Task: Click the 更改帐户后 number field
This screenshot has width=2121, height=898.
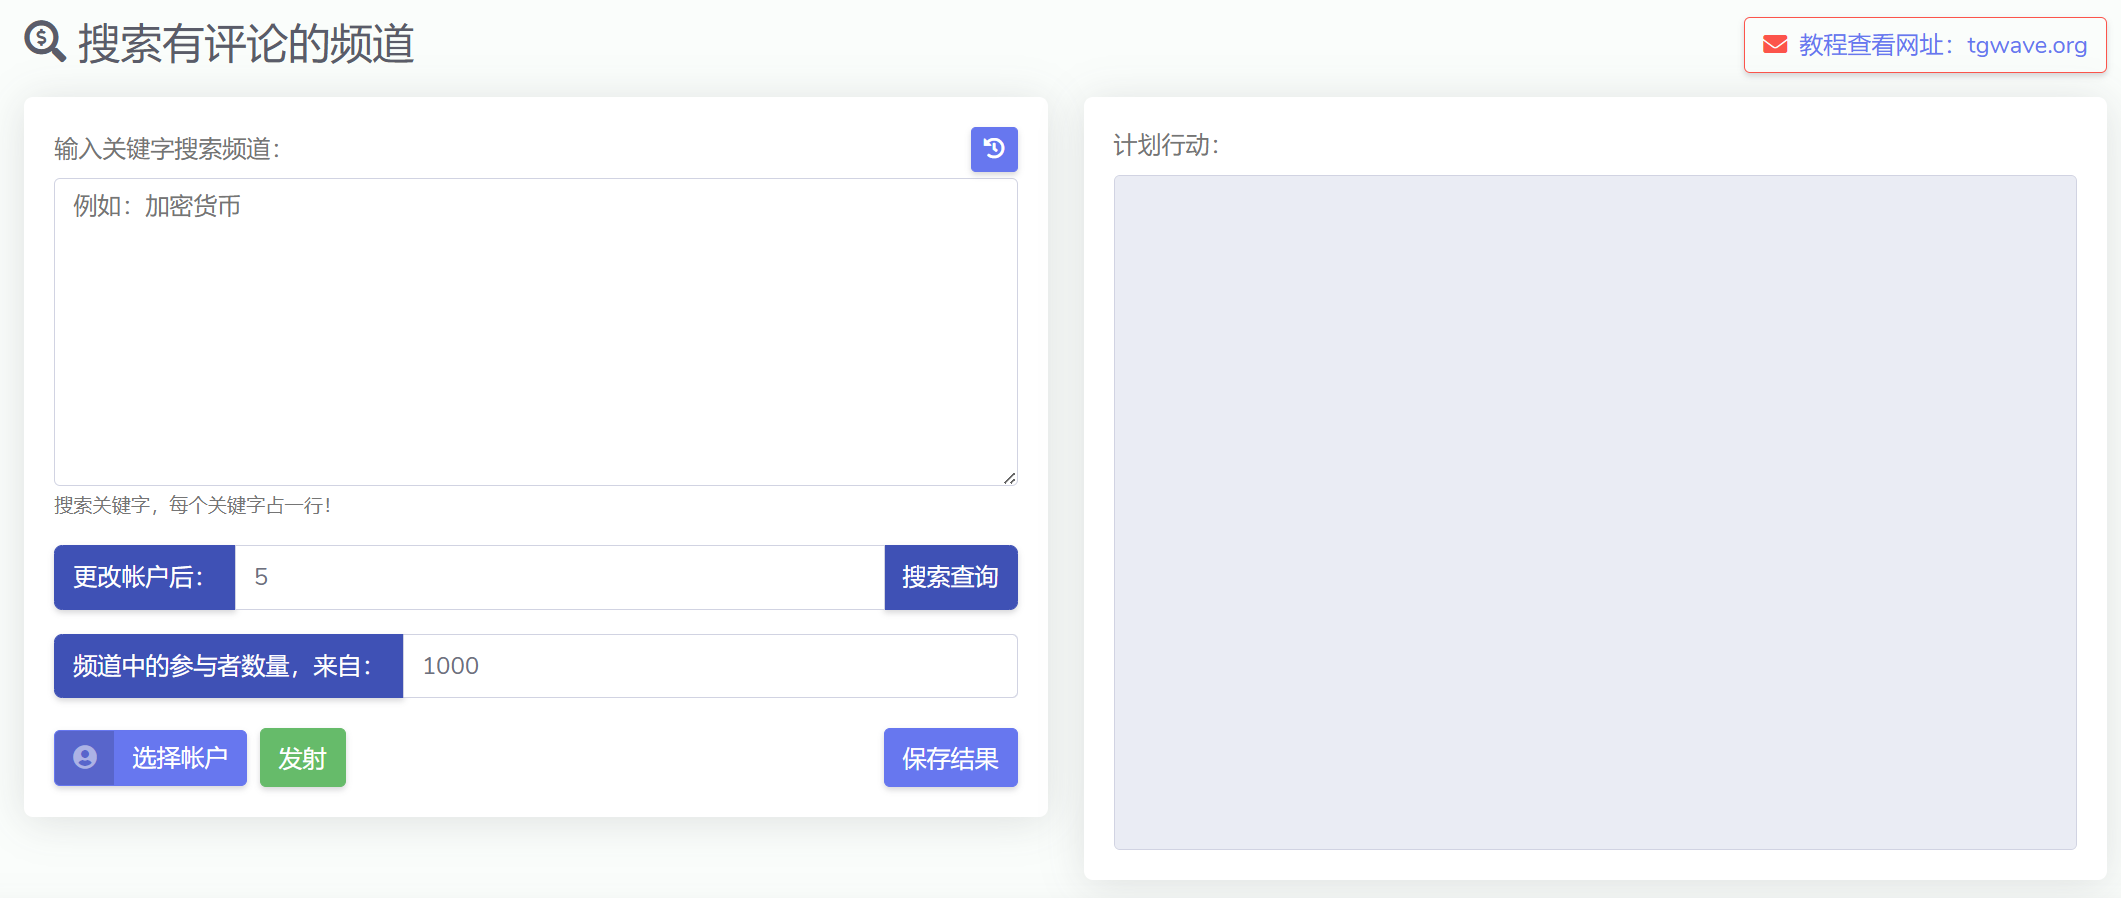Action: 559,577
